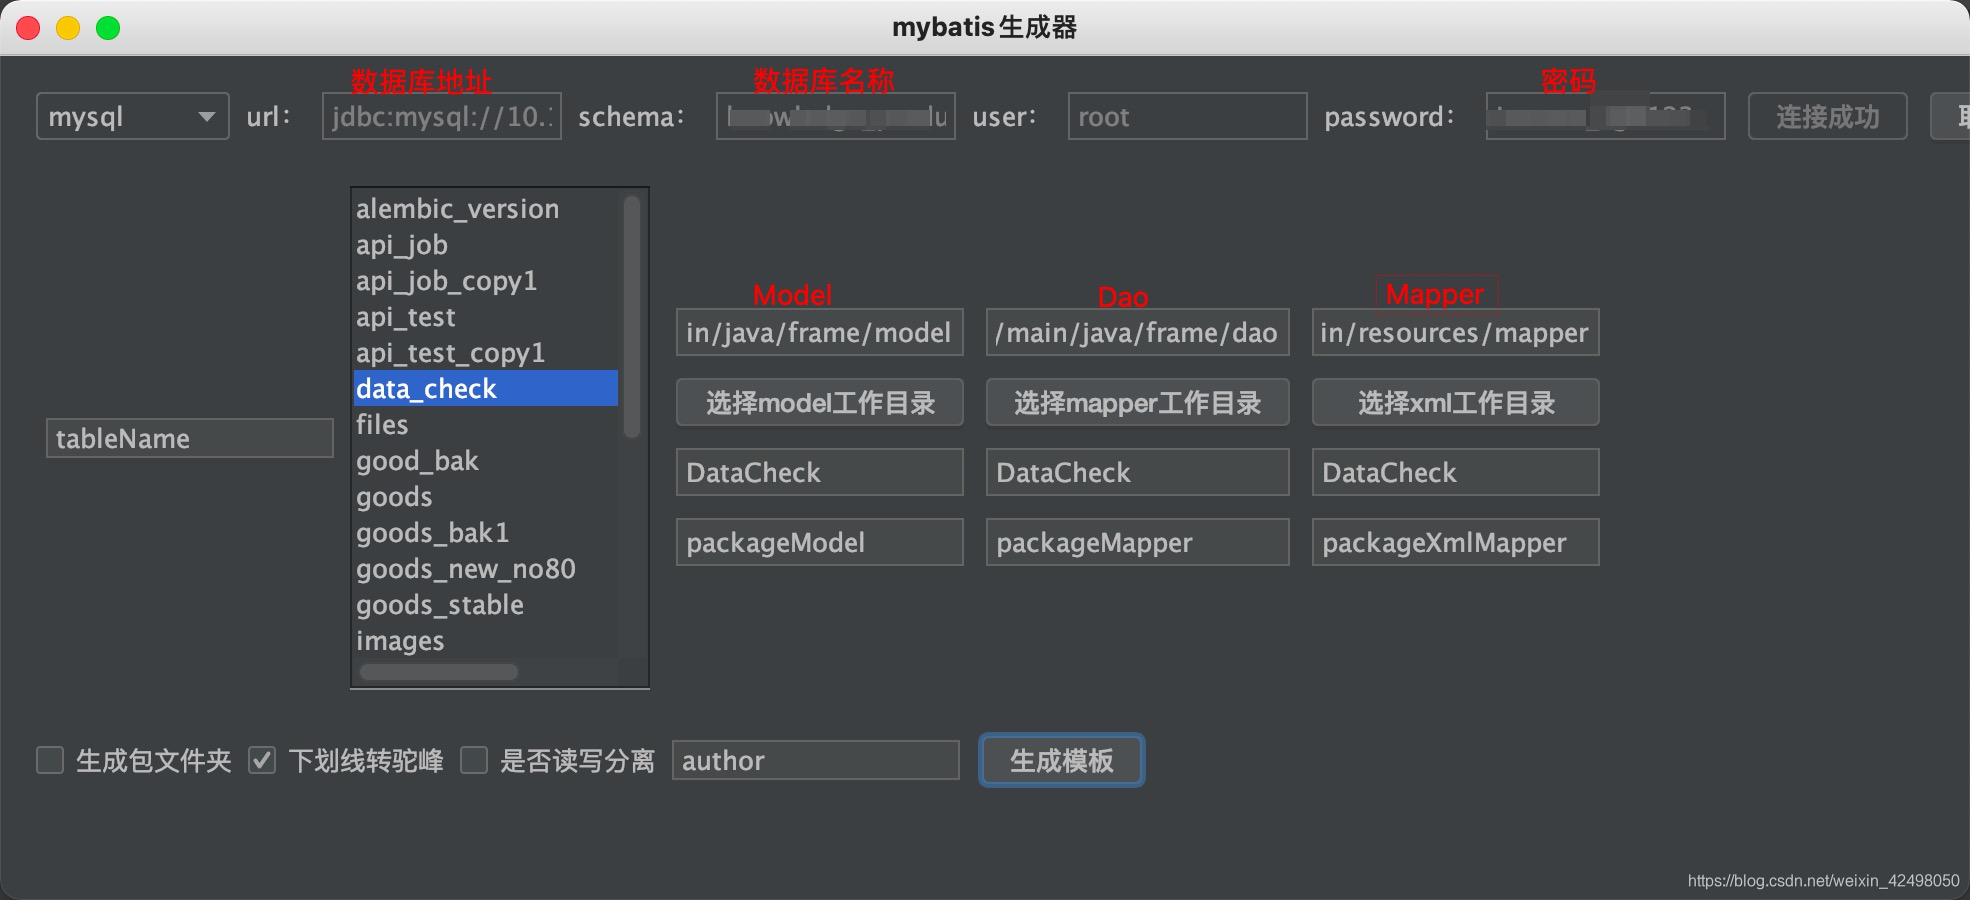This screenshot has height=900, width=1970.
Task: Click 选择xml工作目录 button
Action: click(1456, 402)
